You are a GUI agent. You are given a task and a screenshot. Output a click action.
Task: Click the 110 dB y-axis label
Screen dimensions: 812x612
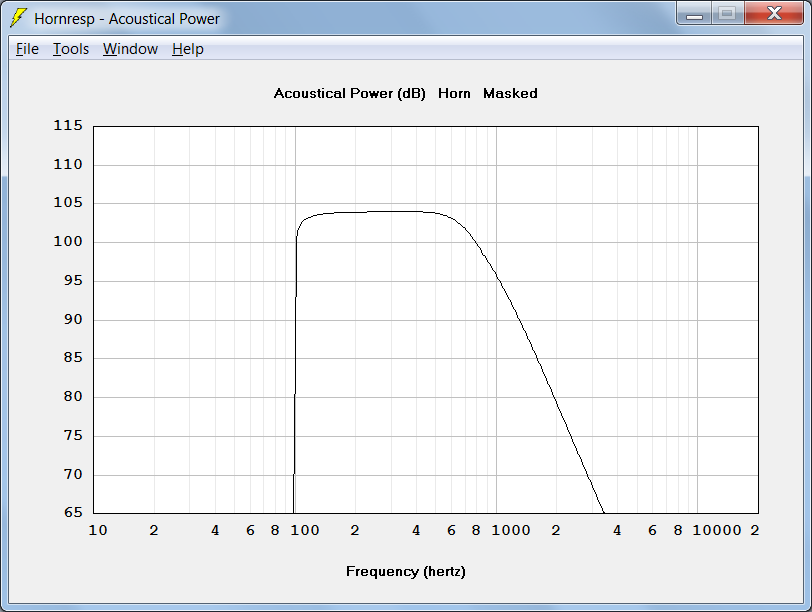pyautogui.click(x=68, y=165)
